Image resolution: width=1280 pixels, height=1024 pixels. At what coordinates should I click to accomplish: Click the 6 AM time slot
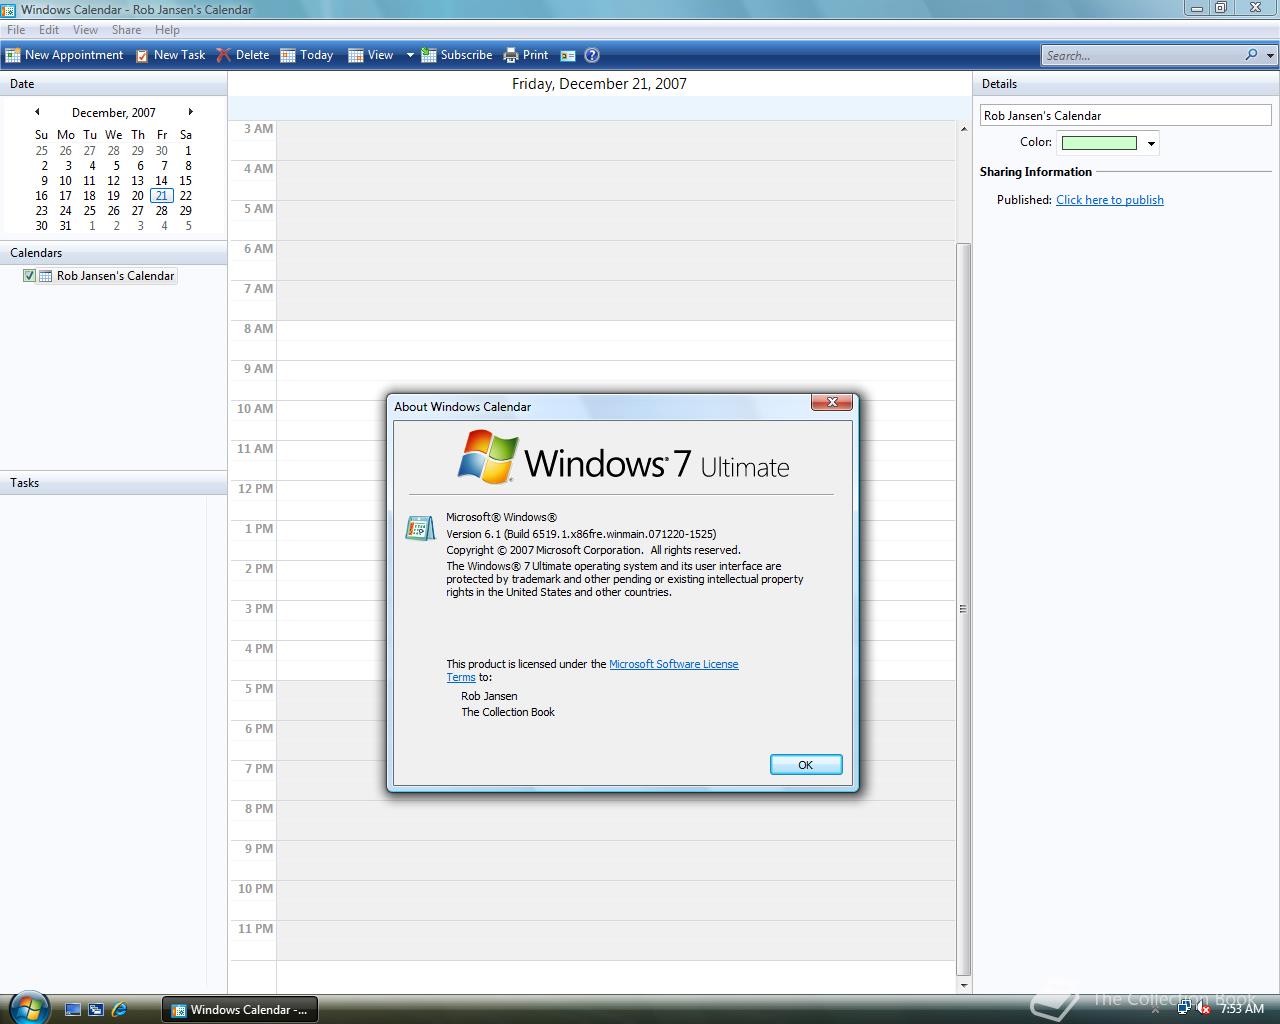(x=616, y=260)
